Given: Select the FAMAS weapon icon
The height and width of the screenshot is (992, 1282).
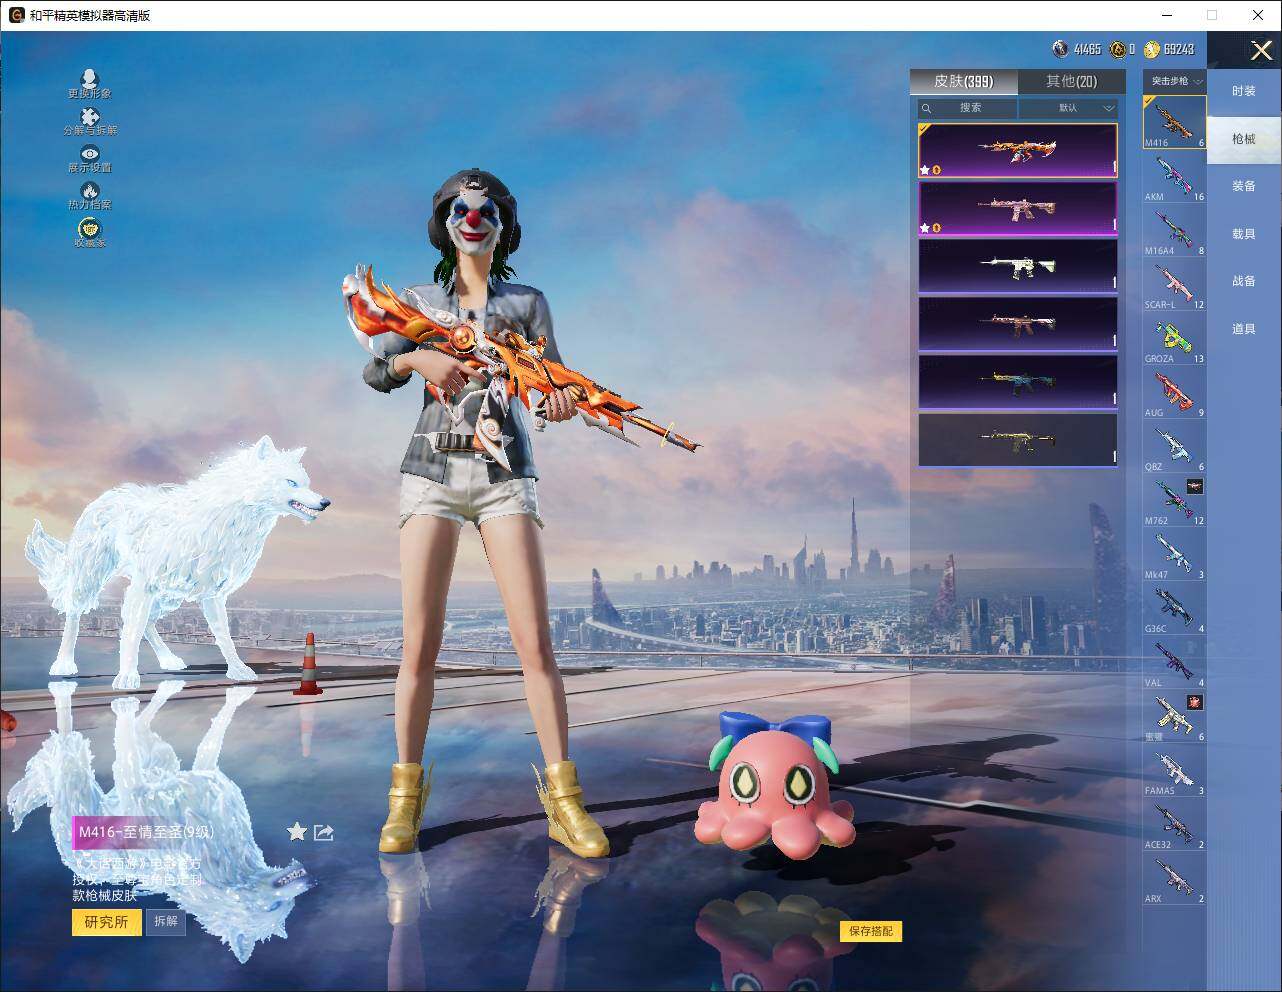Looking at the screenshot, I should point(1175,770).
